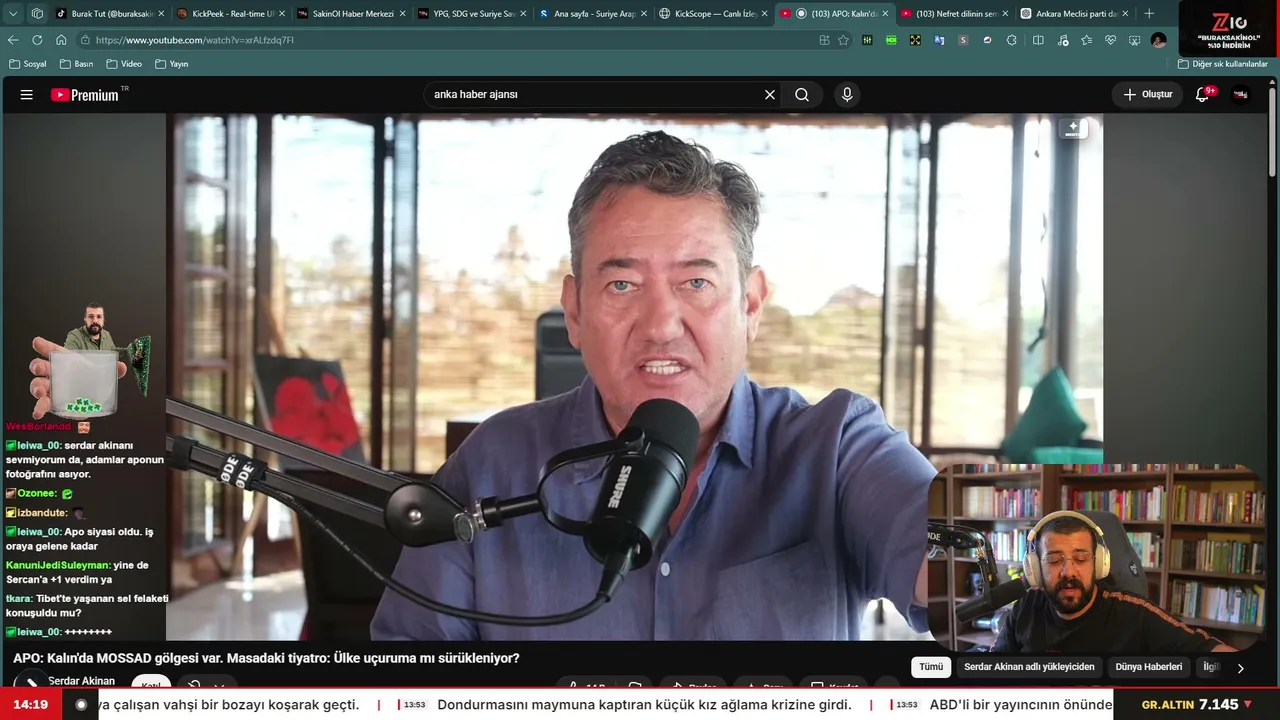Select the Tümü filter chip

click(931, 667)
